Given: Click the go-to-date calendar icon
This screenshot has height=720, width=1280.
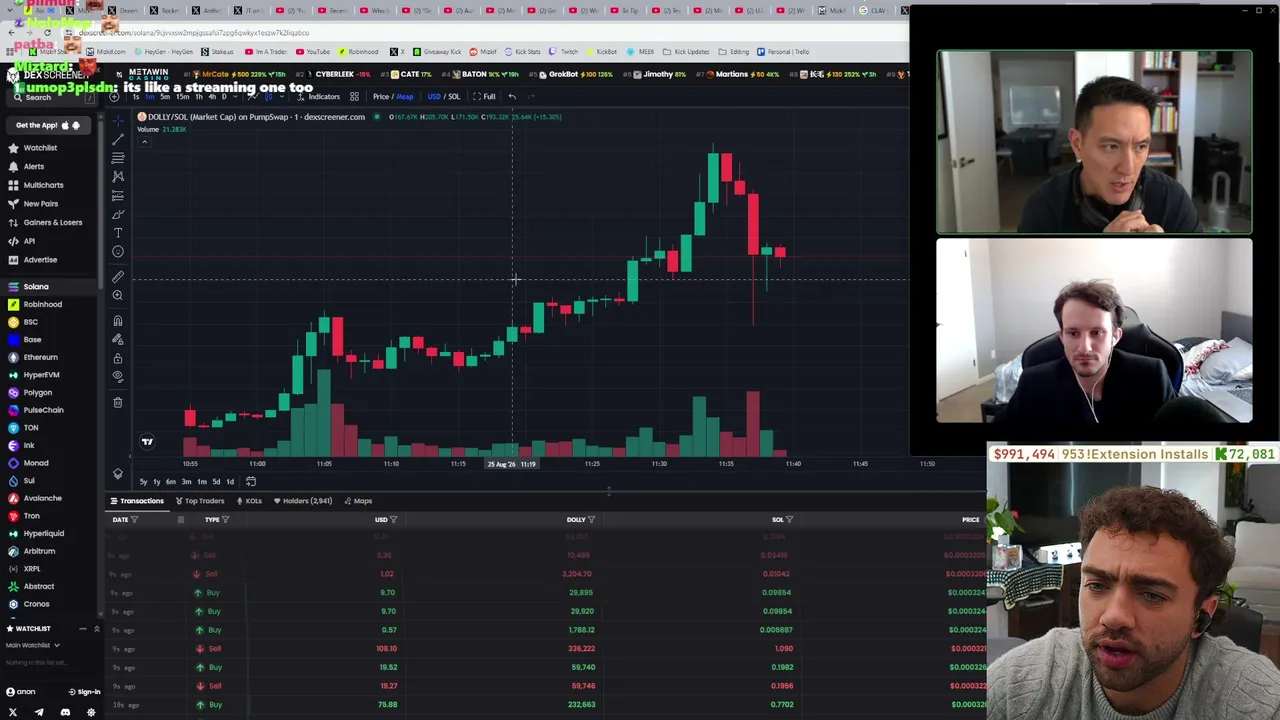Looking at the screenshot, I should click(x=251, y=481).
